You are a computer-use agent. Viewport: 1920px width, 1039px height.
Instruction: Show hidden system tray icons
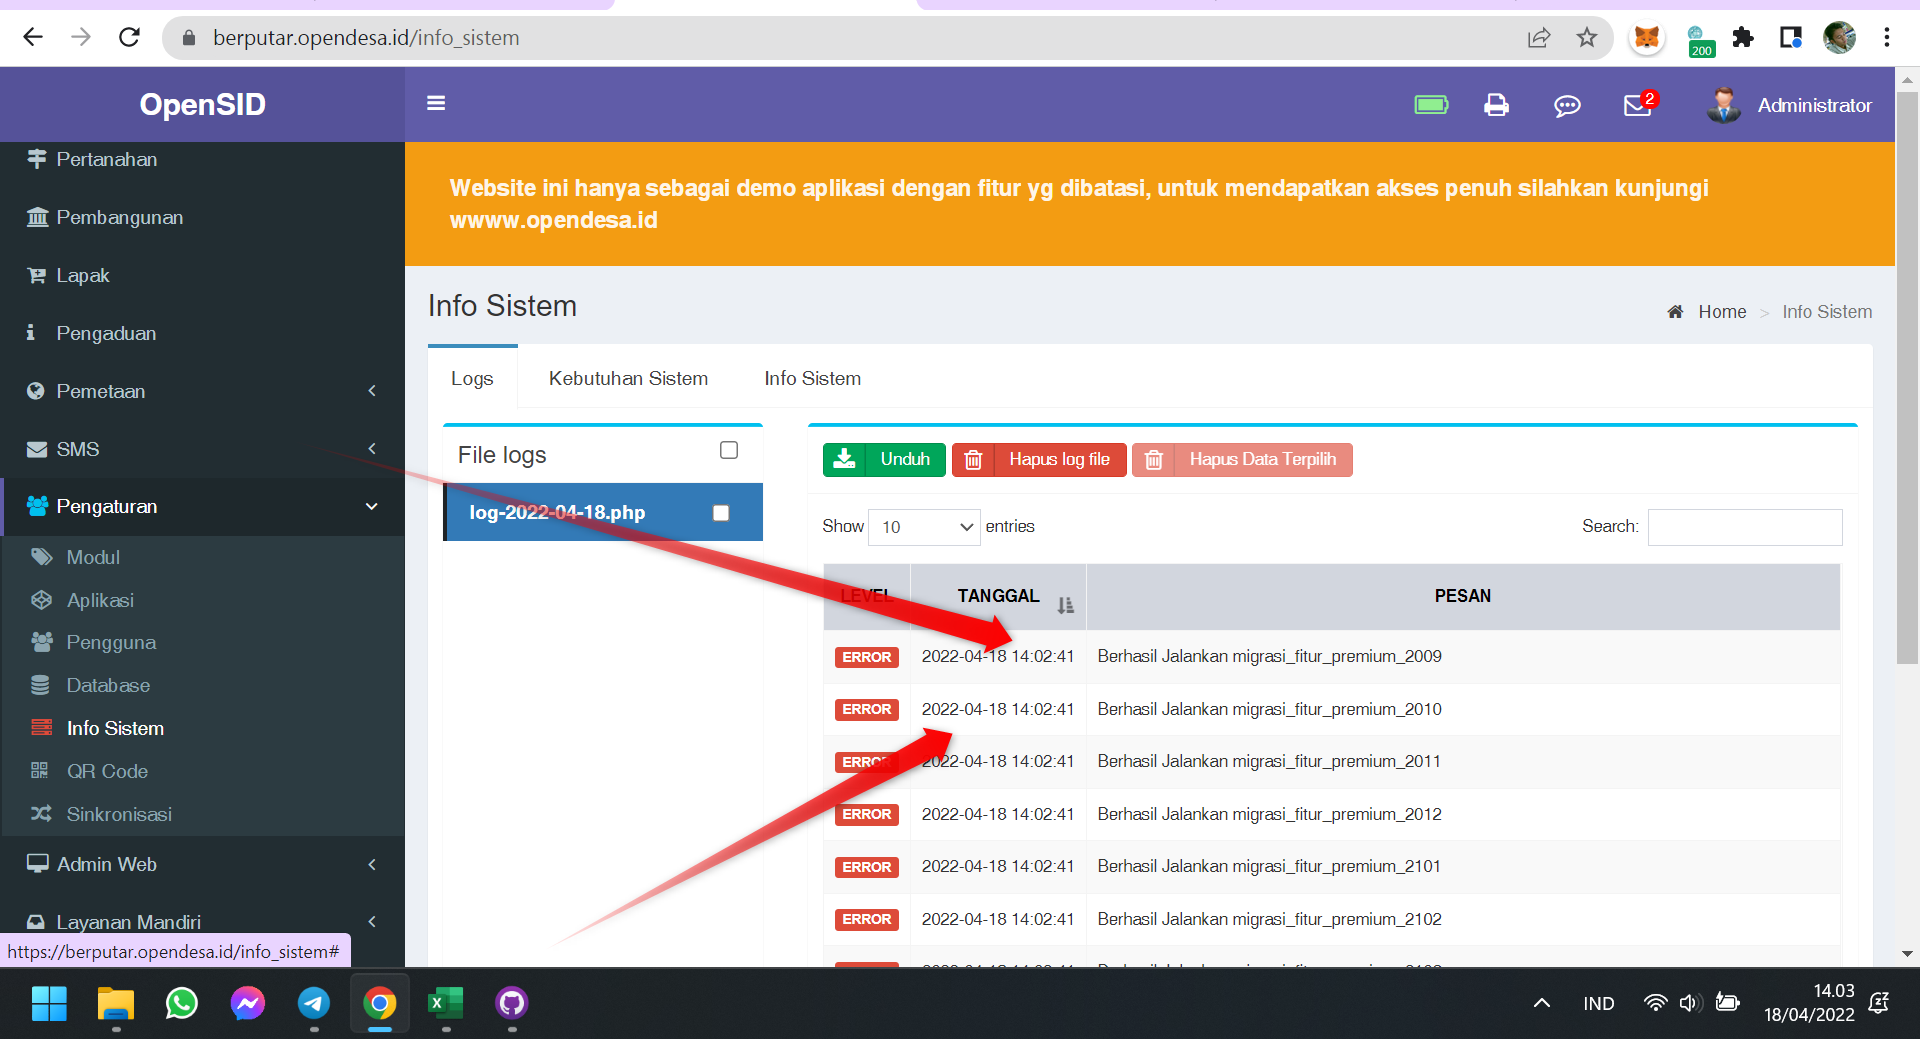(1542, 1003)
